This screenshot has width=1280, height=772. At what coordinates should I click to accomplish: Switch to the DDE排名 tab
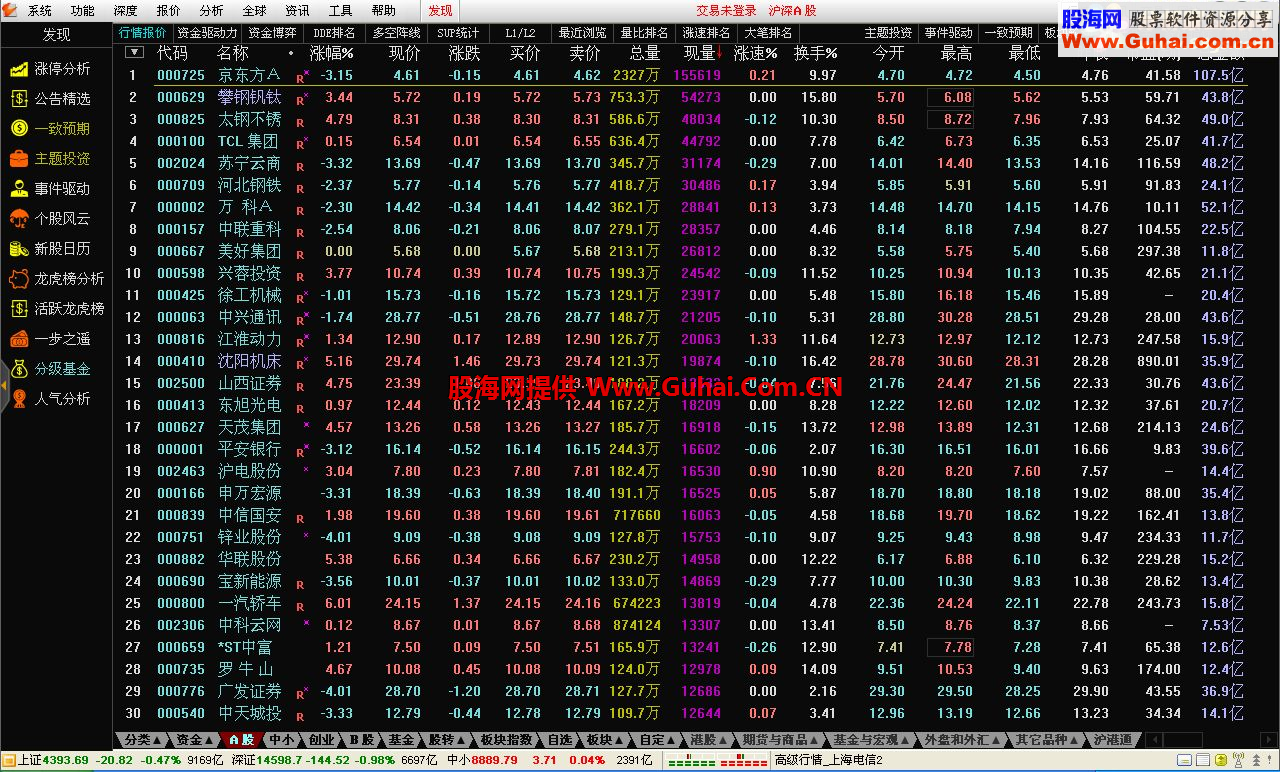coord(334,32)
